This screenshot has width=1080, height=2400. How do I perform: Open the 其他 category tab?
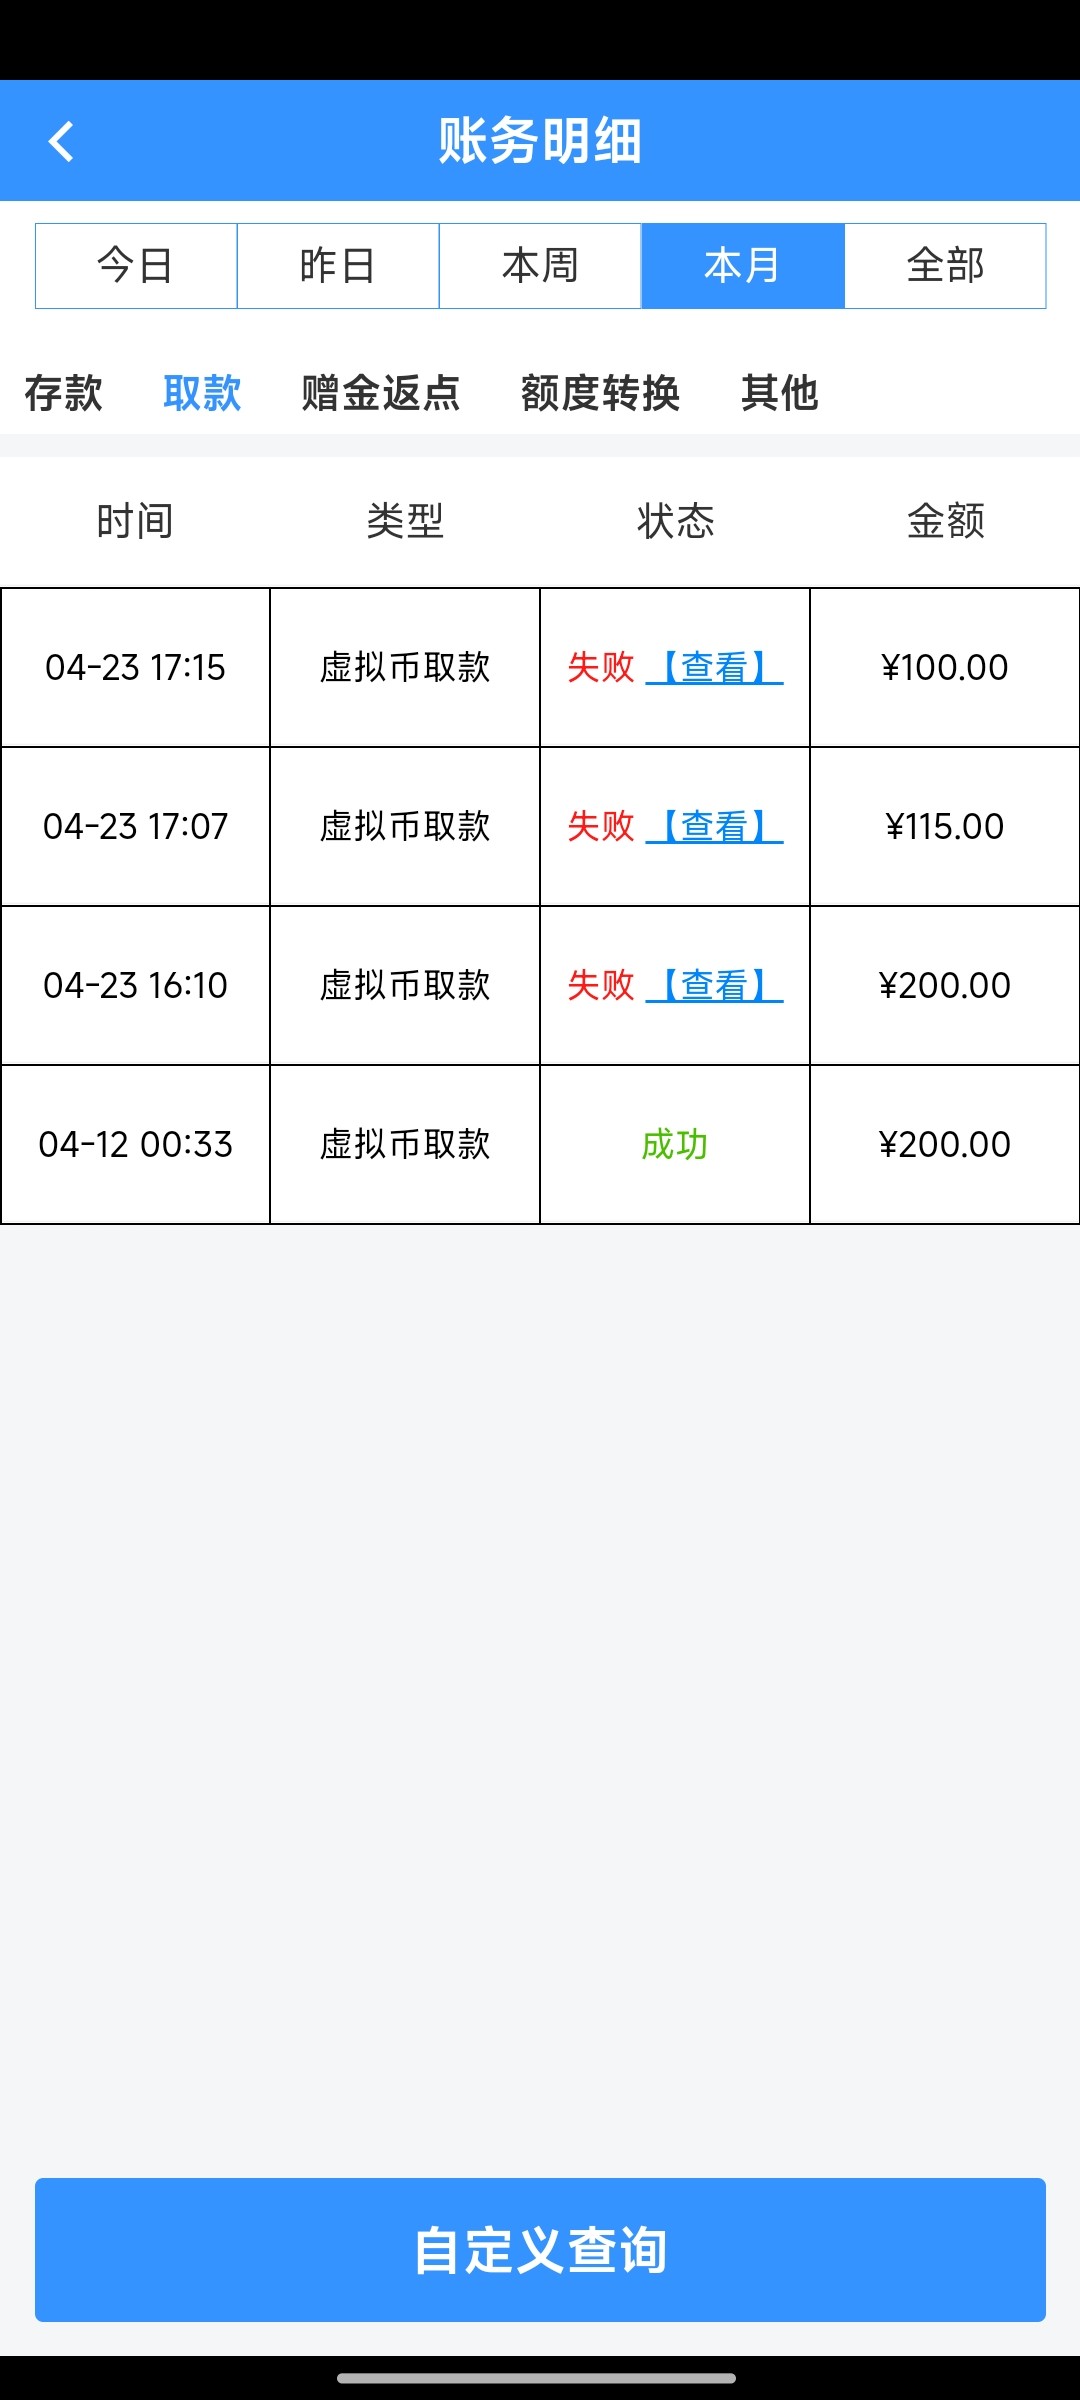pyautogui.click(x=779, y=393)
